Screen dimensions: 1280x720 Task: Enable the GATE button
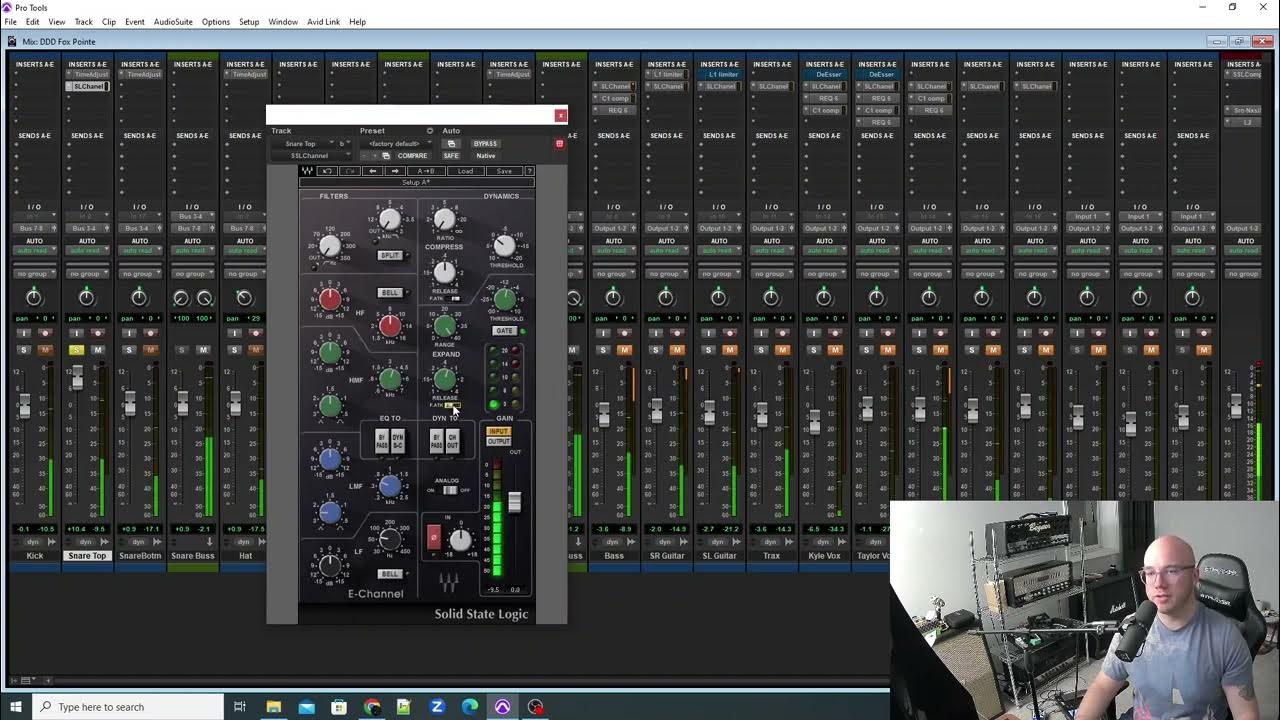tap(504, 331)
